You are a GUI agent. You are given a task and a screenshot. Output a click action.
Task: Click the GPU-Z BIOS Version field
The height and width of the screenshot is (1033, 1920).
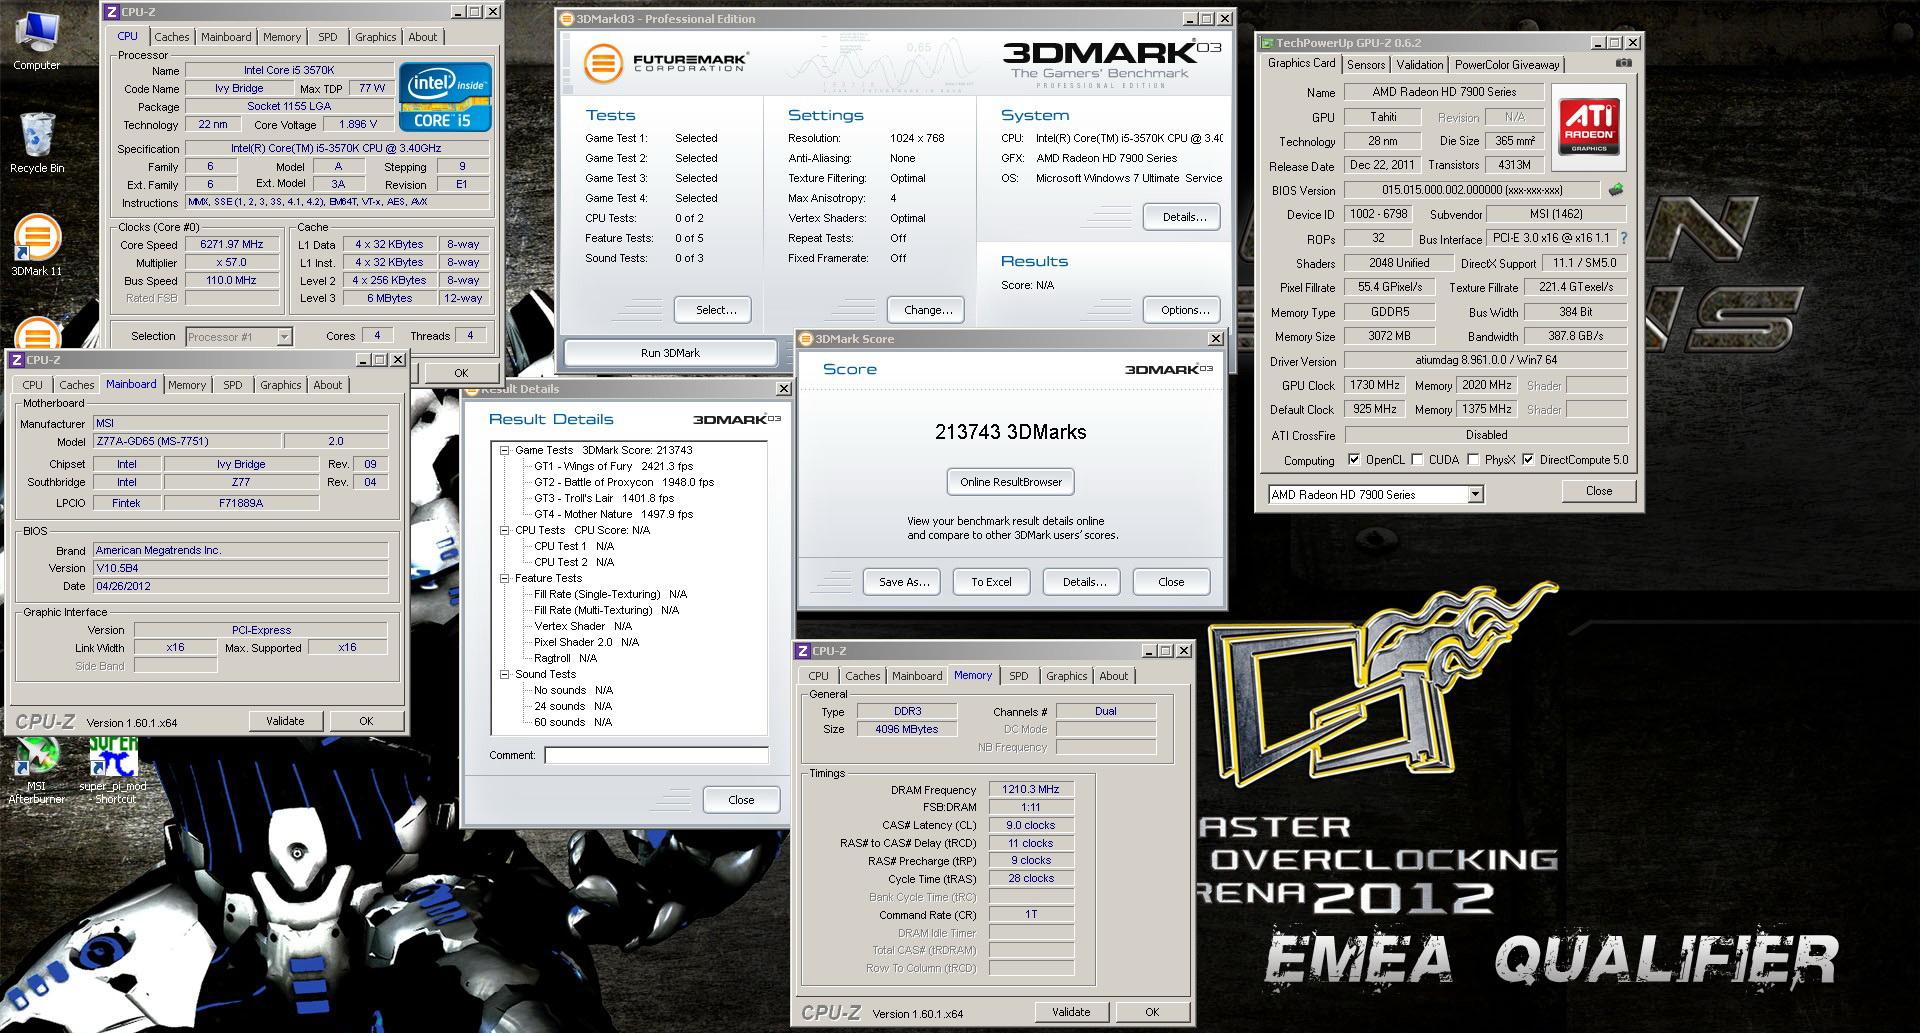tap(1472, 190)
